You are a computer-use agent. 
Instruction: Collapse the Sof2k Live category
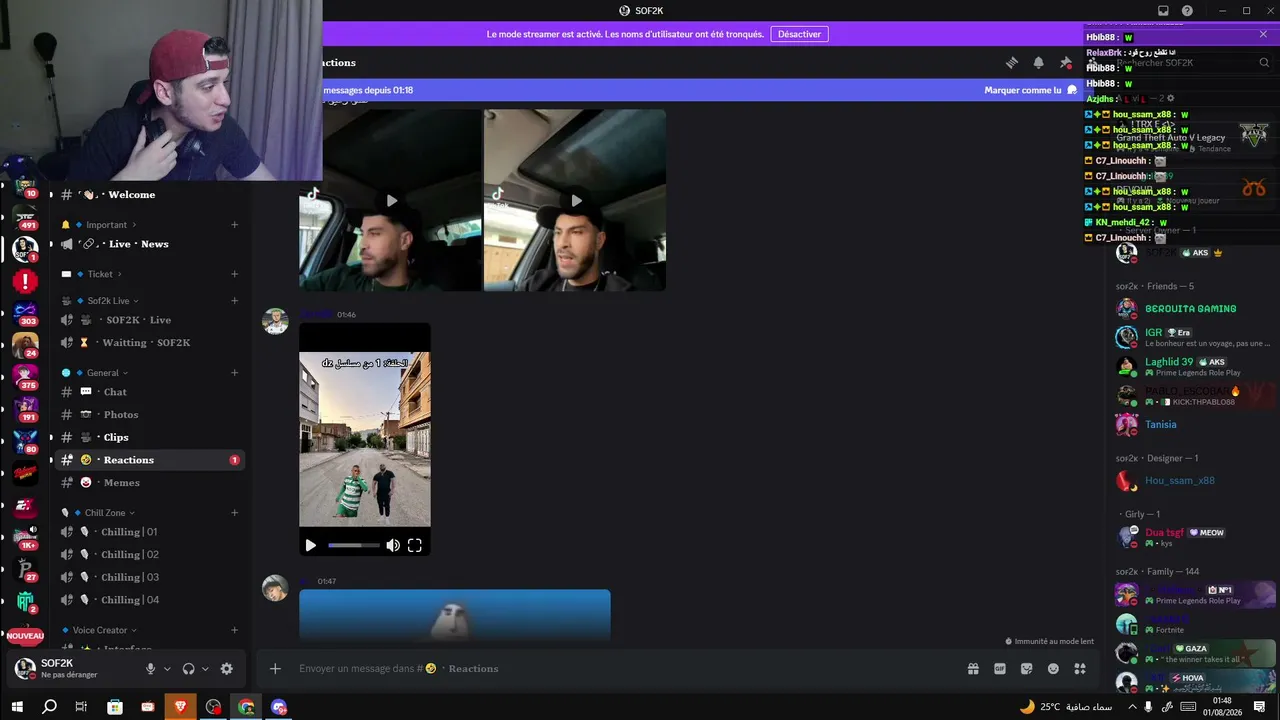click(x=108, y=301)
